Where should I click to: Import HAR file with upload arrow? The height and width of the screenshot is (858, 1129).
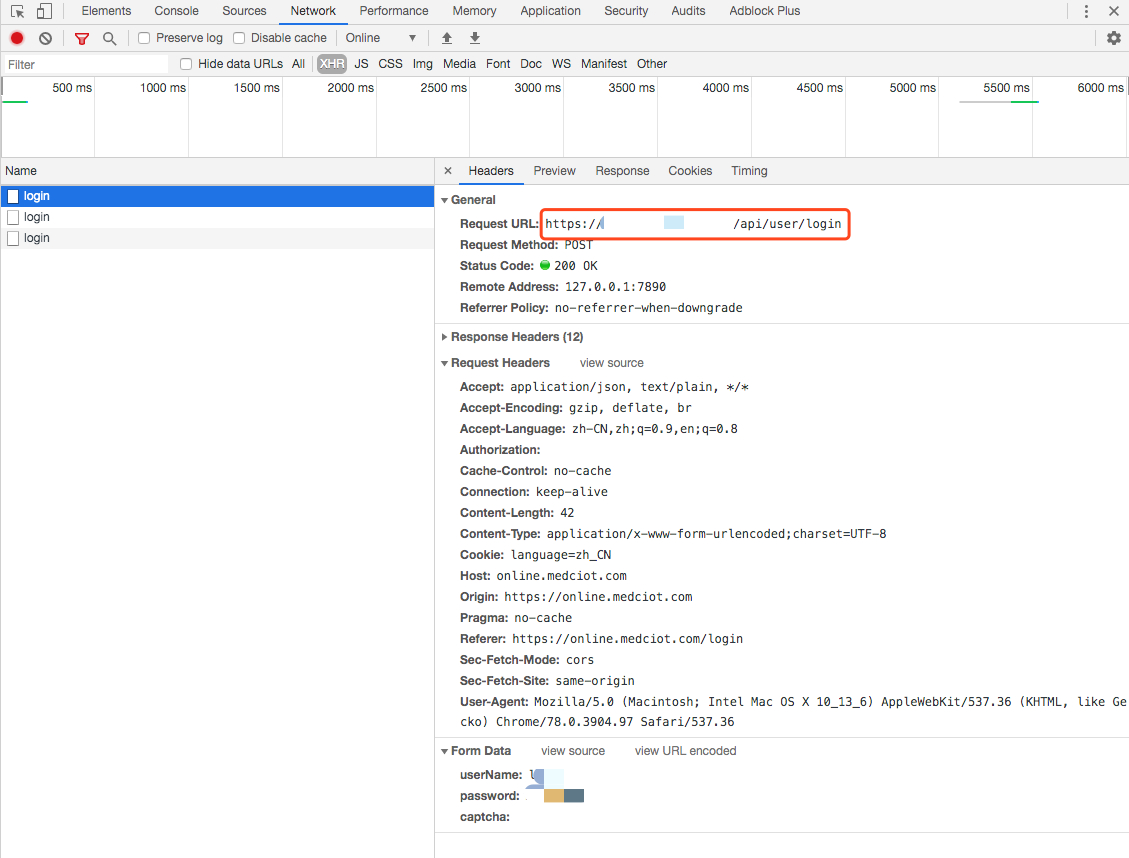[x=446, y=38]
